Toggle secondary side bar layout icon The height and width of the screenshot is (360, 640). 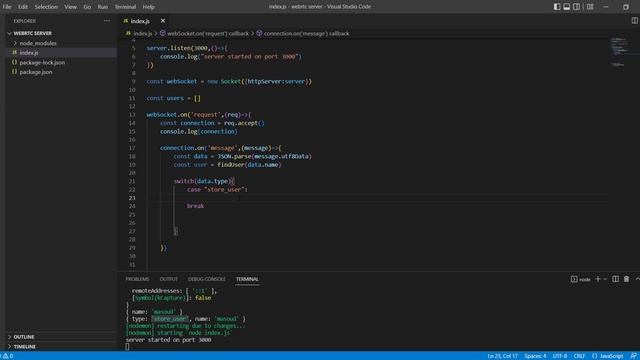coord(576,7)
